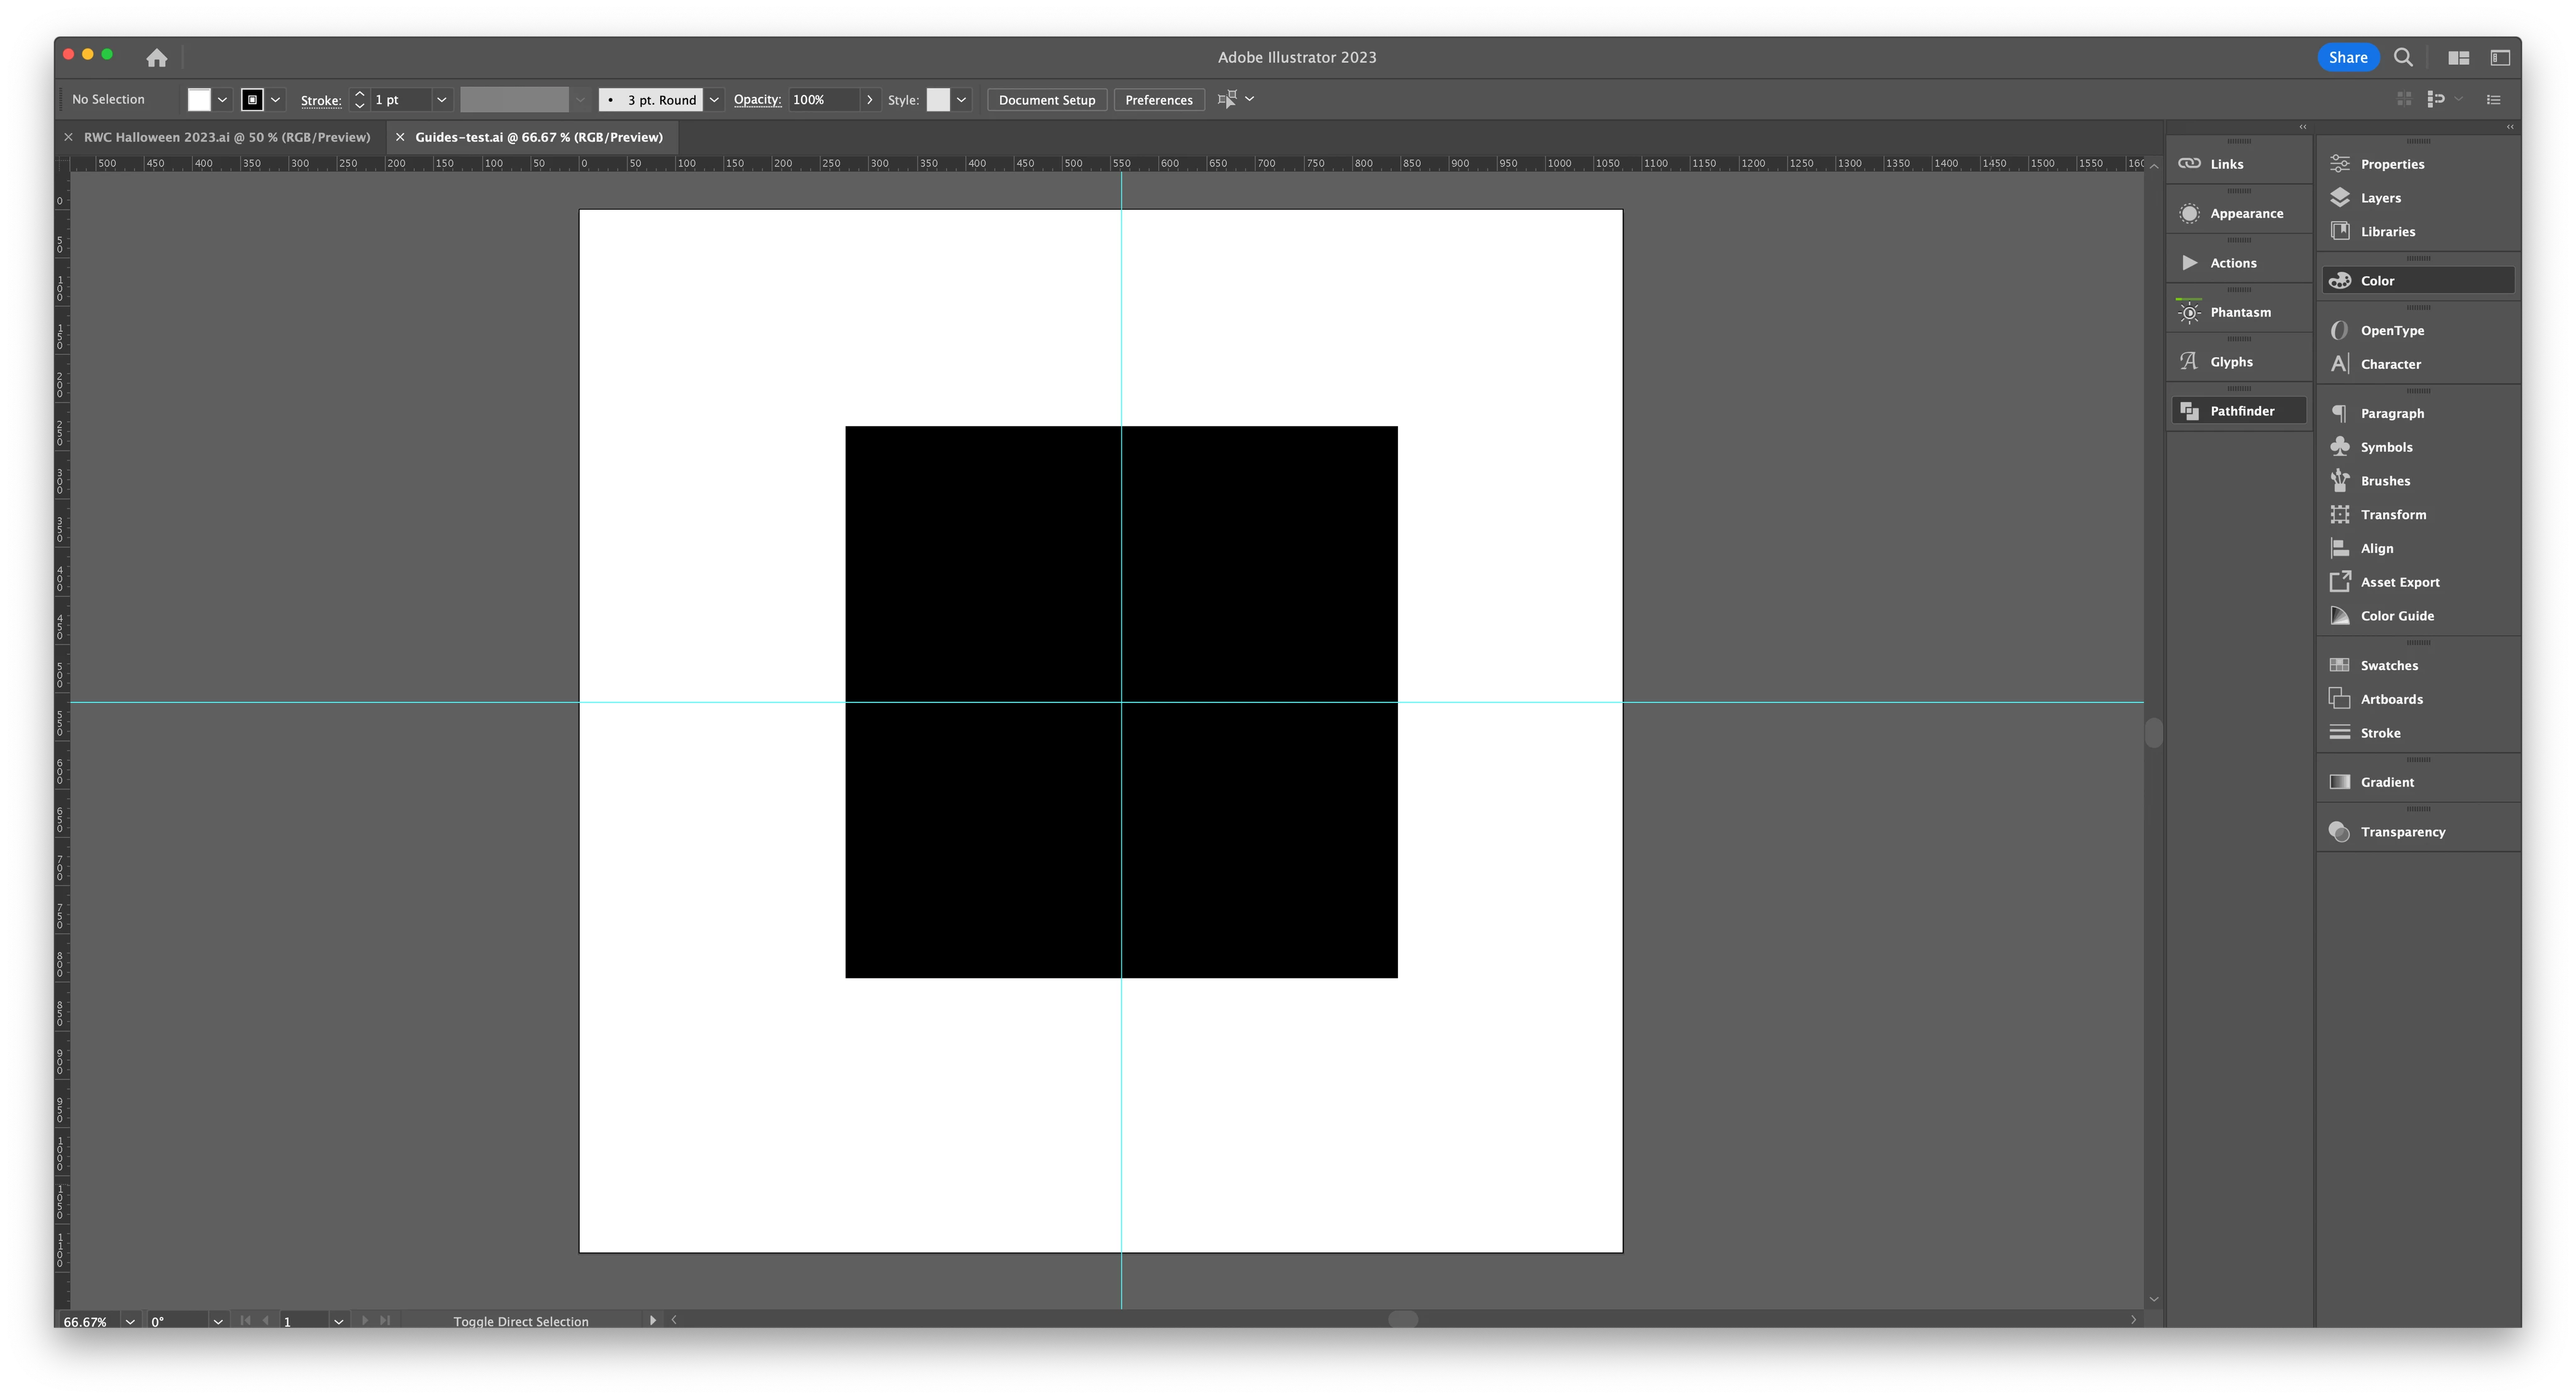
Task: Open the Phantasm panel icon
Action: click(x=2189, y=313)
